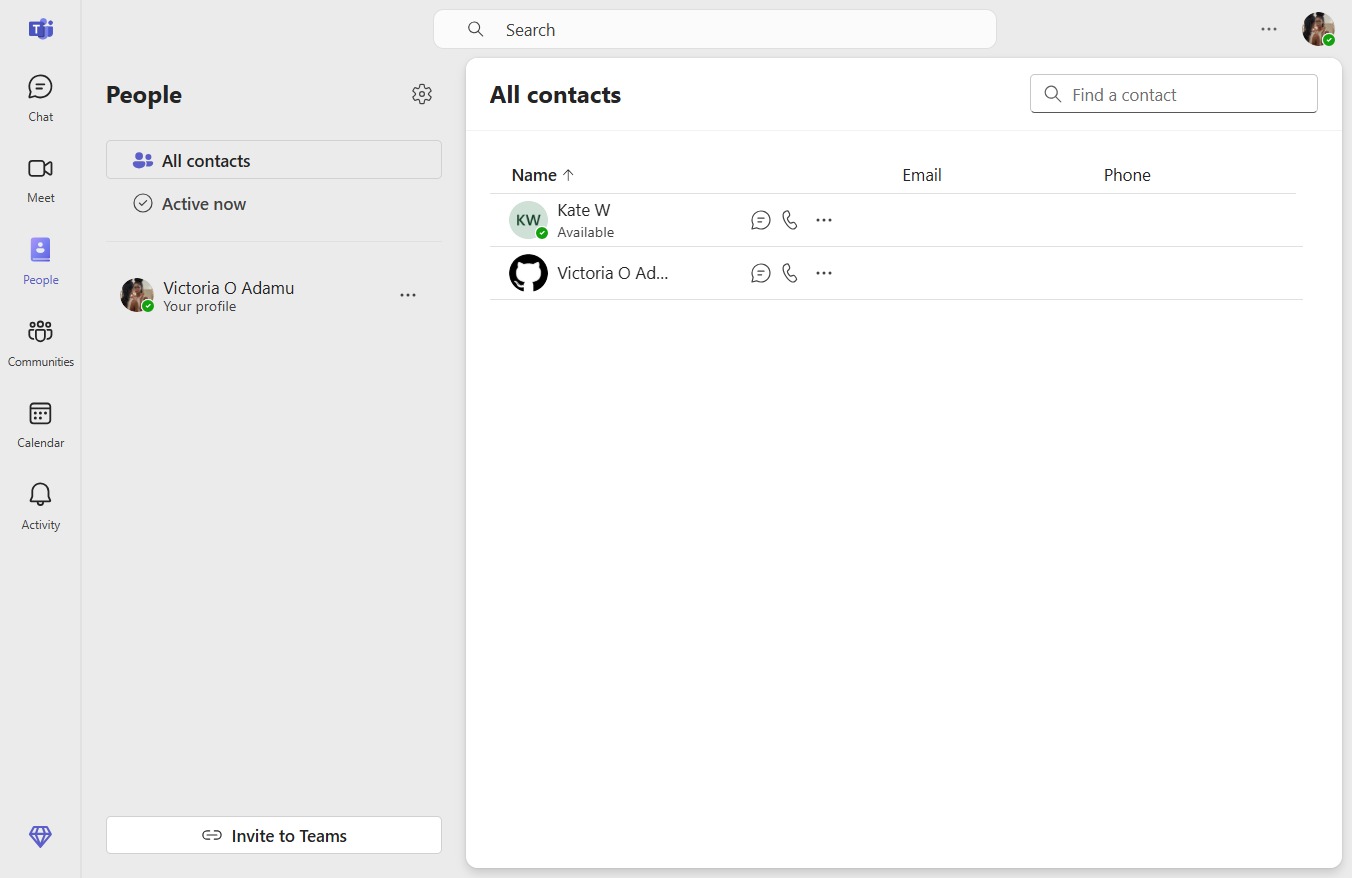Screen dimensions: 1352x878
Task: Click the Phone column header
Action: click(x=1127, y=175)
